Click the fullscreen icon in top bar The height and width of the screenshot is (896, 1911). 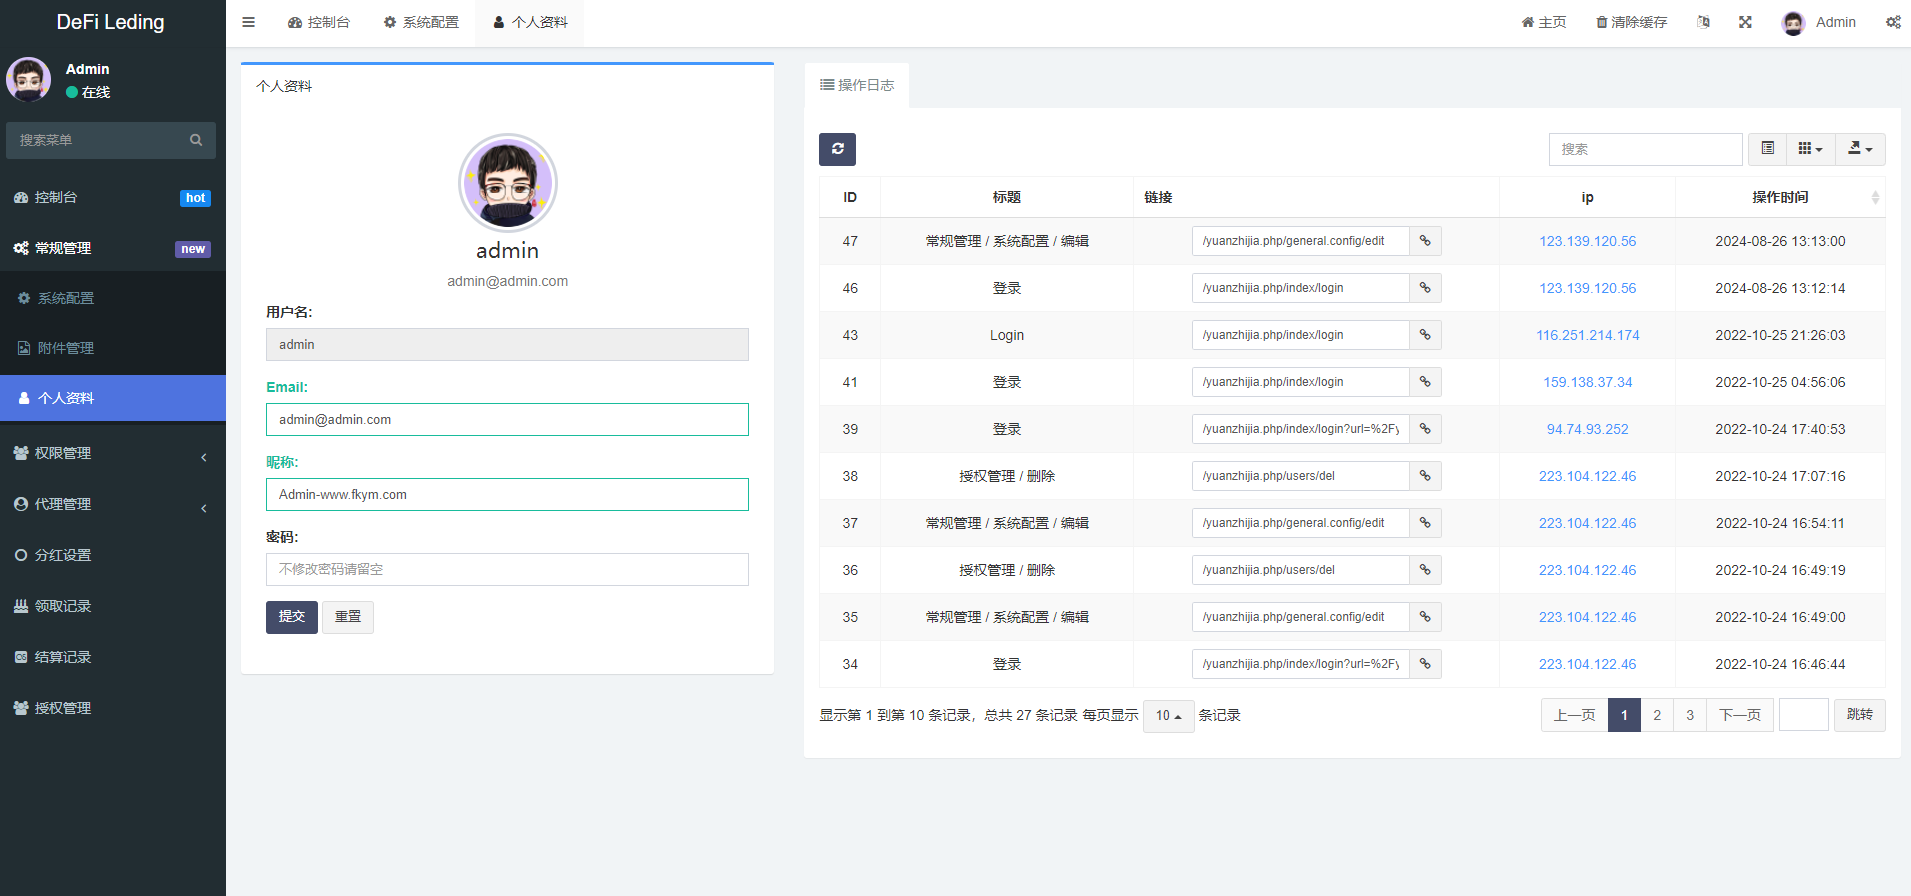(1745, 22)
